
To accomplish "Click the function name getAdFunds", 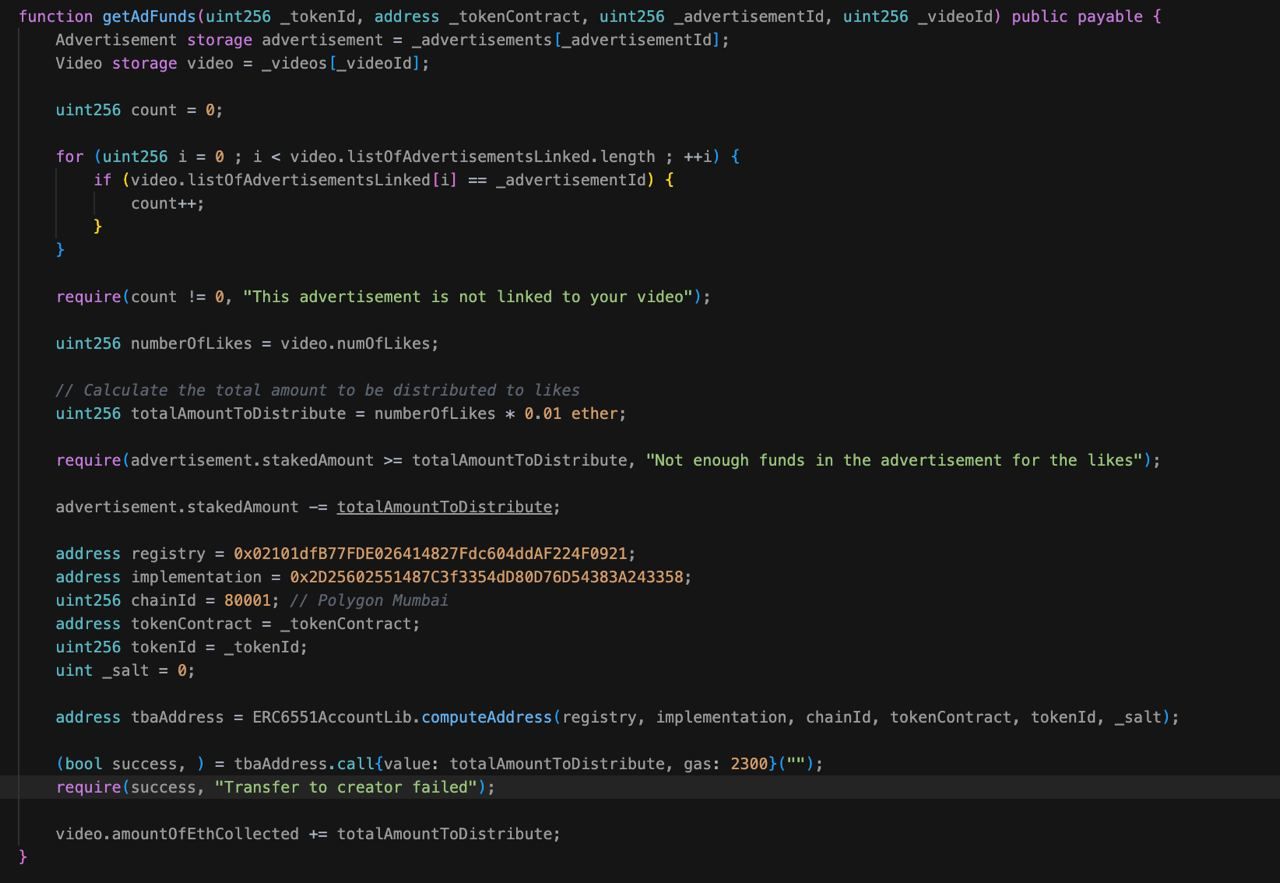I will [149, 17].
